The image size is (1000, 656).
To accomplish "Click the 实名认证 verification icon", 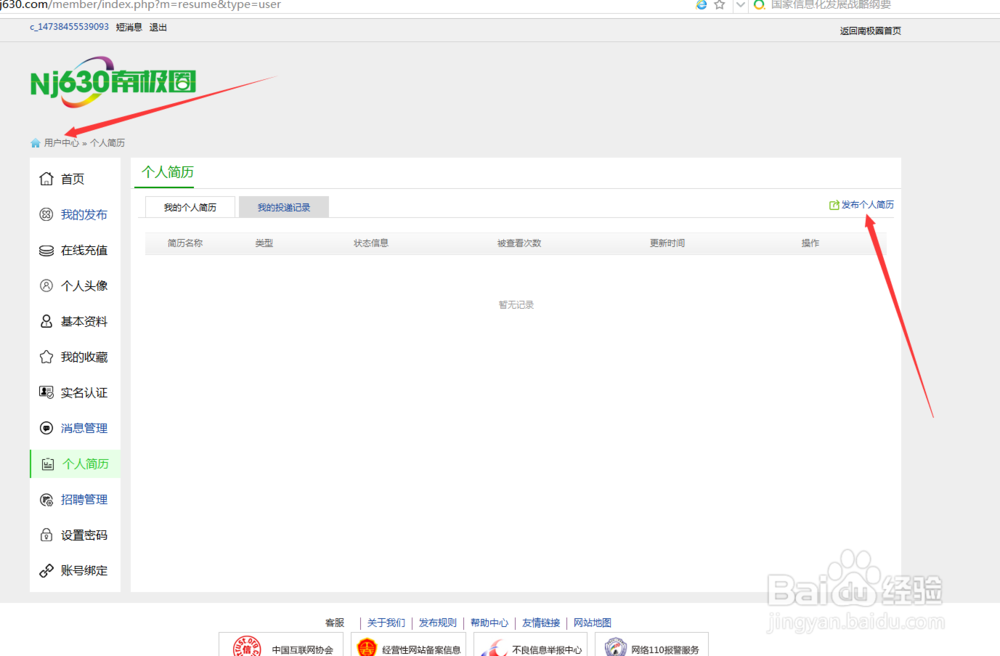I will point(47,392).
